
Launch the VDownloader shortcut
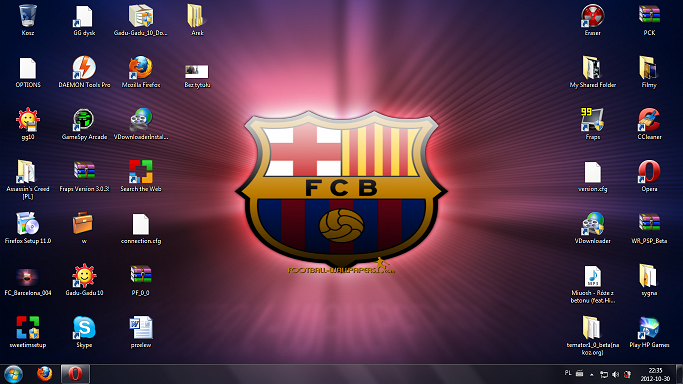(x=592, y=224)
